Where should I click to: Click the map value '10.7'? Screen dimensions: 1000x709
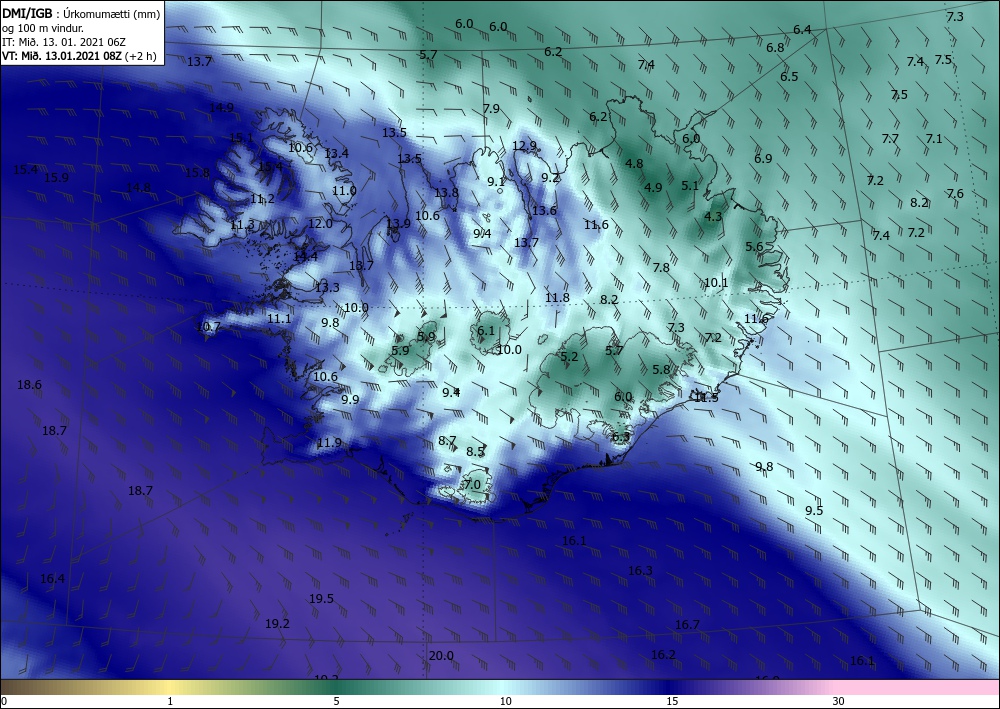[209, 326]
